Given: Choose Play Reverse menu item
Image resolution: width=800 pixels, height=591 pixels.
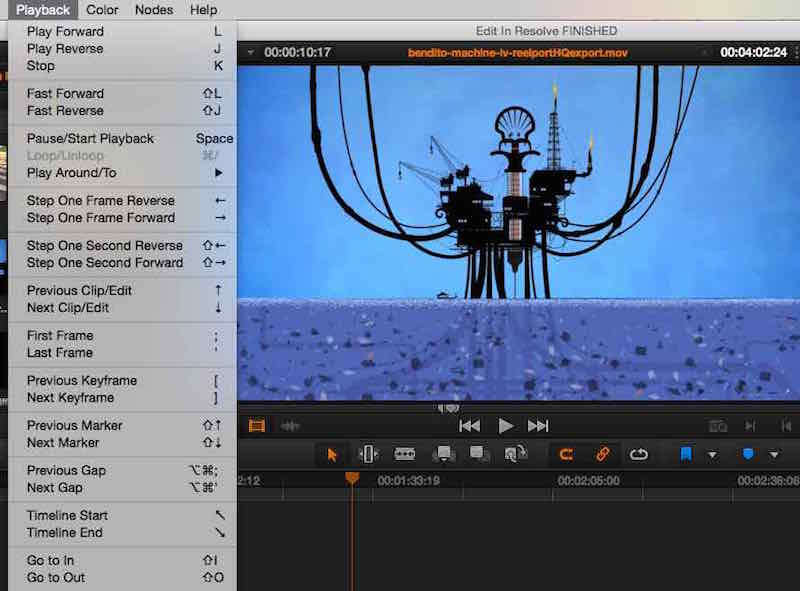Looking at the screenshot, I should (x=122, y=48).
